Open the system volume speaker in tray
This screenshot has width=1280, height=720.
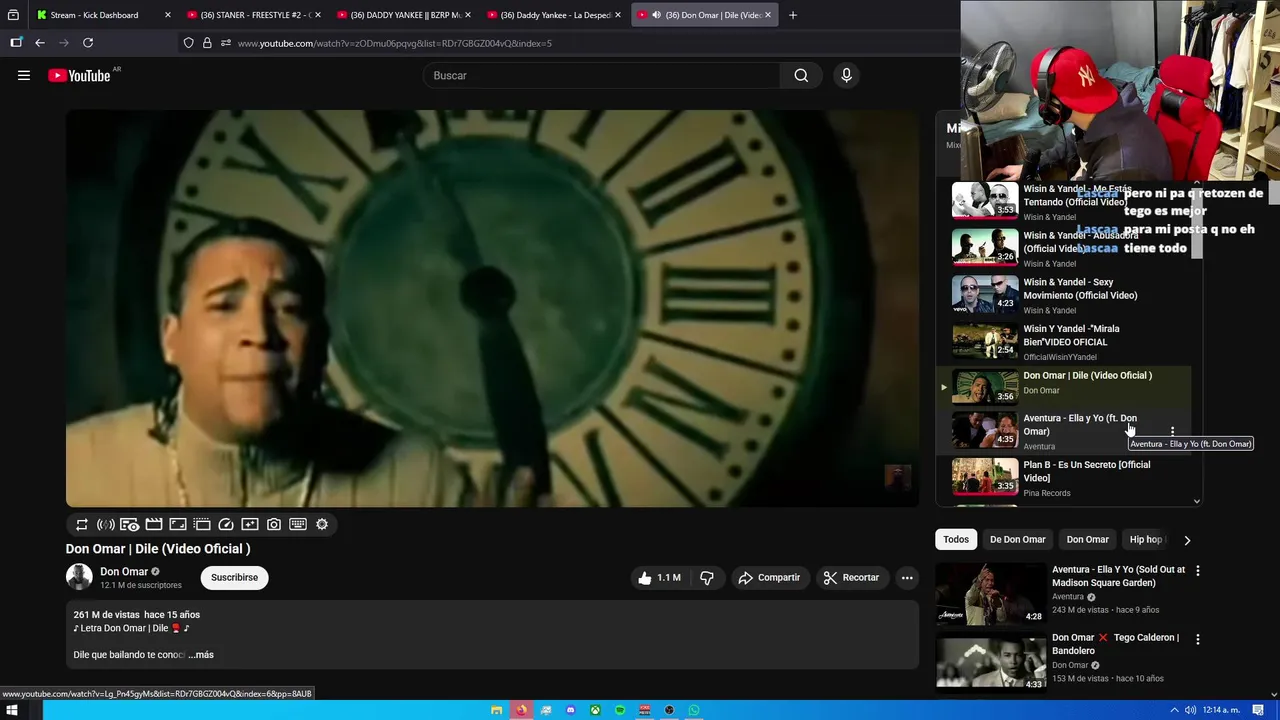click(1190, 710)
